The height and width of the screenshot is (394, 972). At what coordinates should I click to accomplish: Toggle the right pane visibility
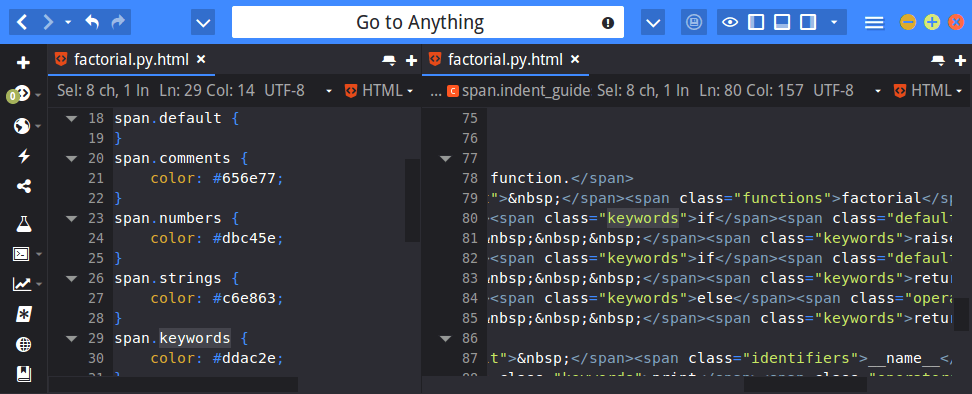point(808,23)
